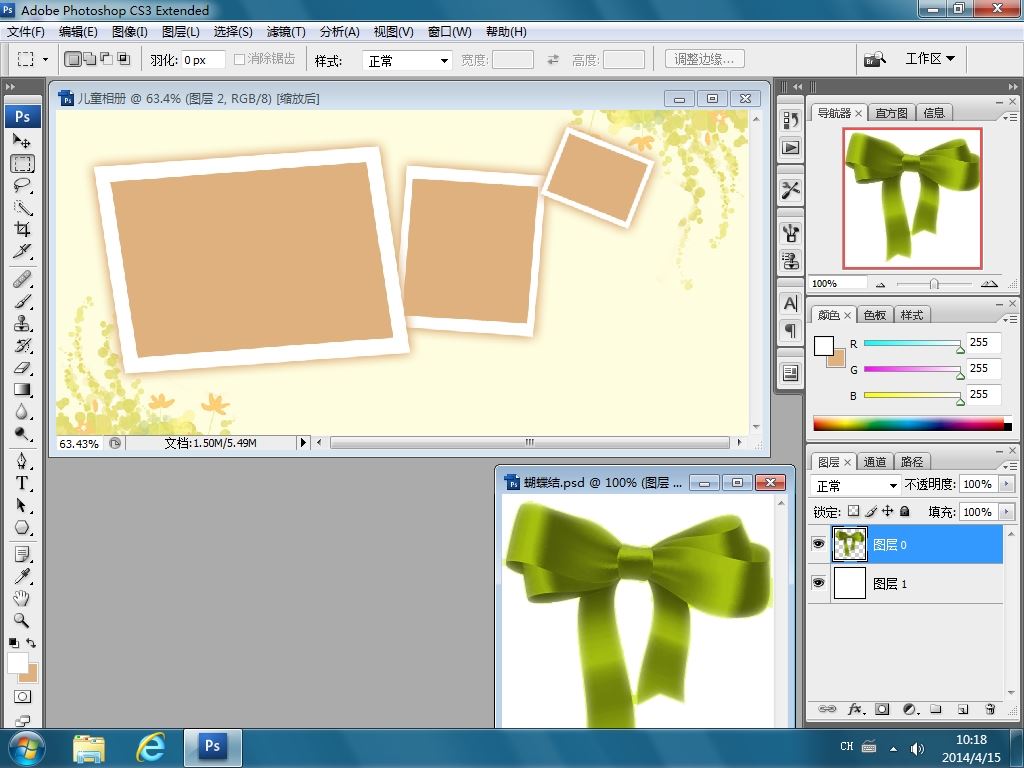Select the Hand tool
The image size is (1024, 768).
coord(22,598)
